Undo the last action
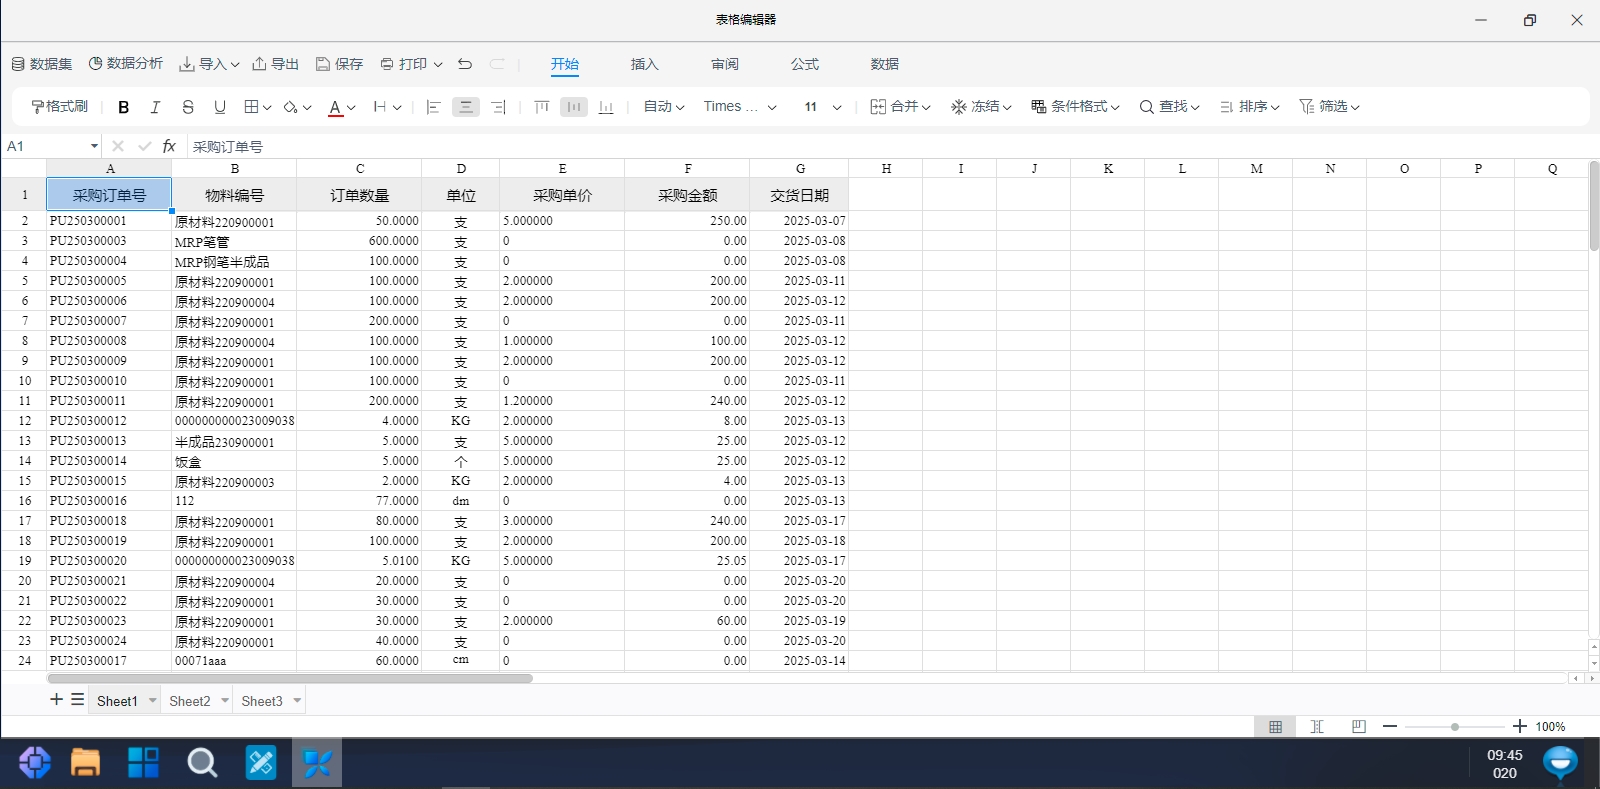This screenshot has height=789, width=1600. pyautogui.click(x=465, y=64)
